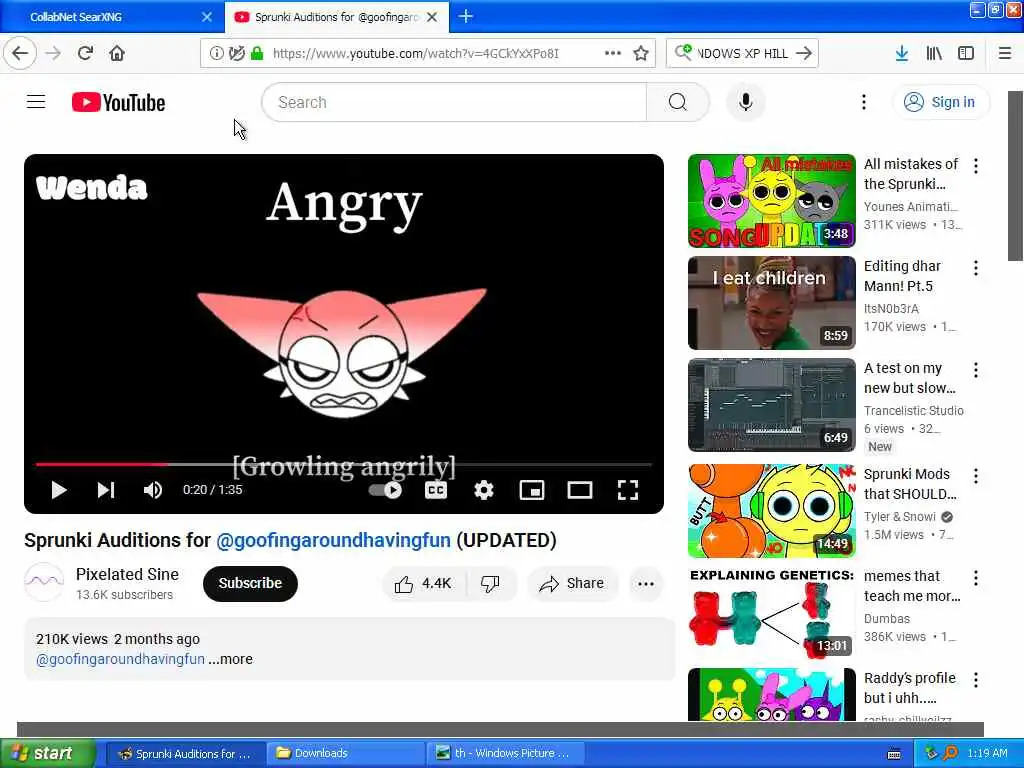Close the CollabNet SearXNG tab

[x=206, y=17]
